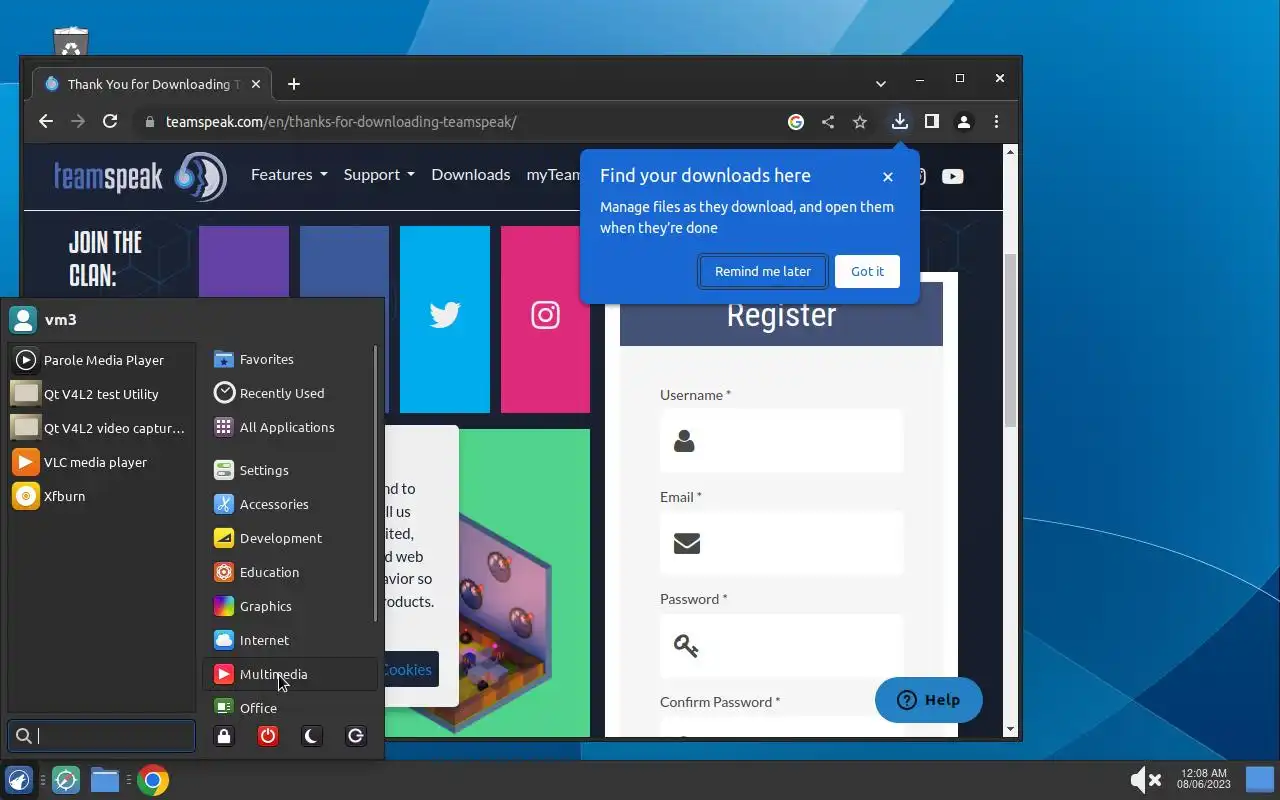Open the Help chat widget
This screenshot has width=1280, height=800.
tap(929, 700)
